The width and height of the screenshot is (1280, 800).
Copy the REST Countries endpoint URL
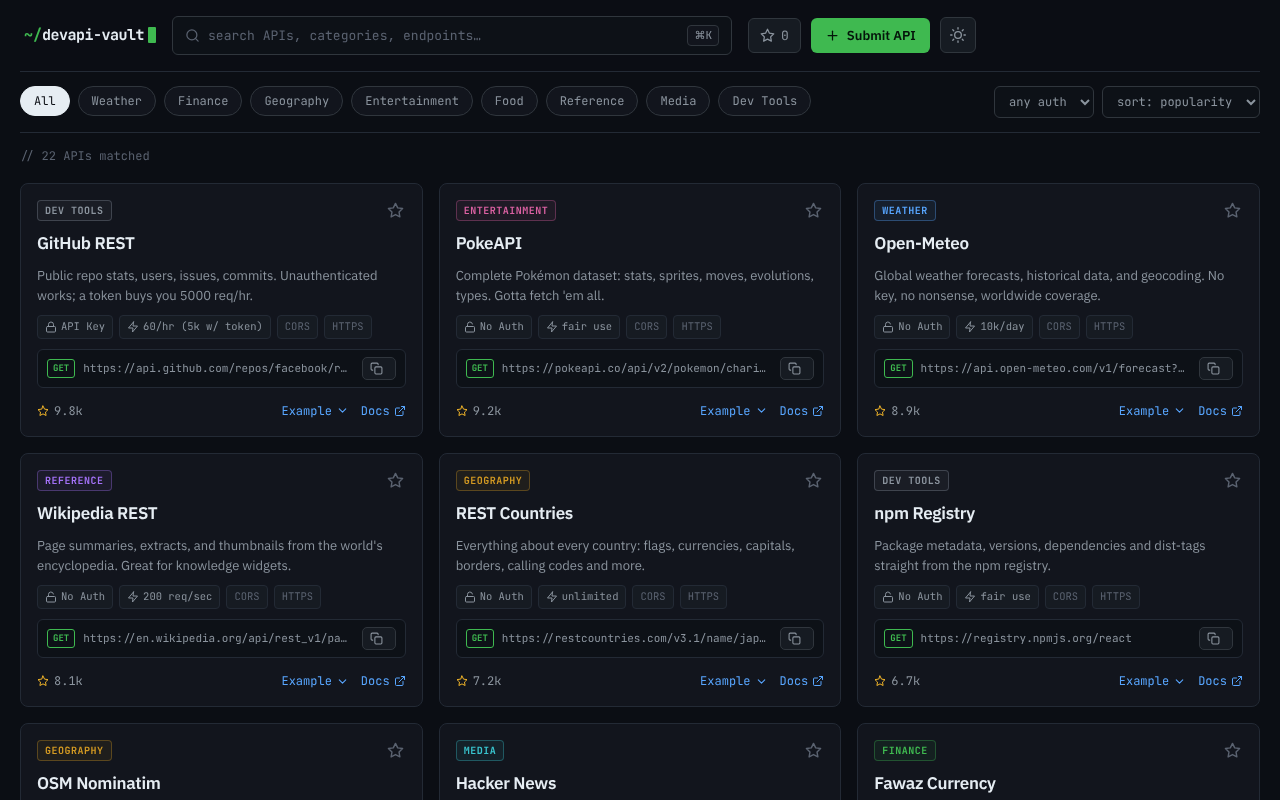[796, 638]
